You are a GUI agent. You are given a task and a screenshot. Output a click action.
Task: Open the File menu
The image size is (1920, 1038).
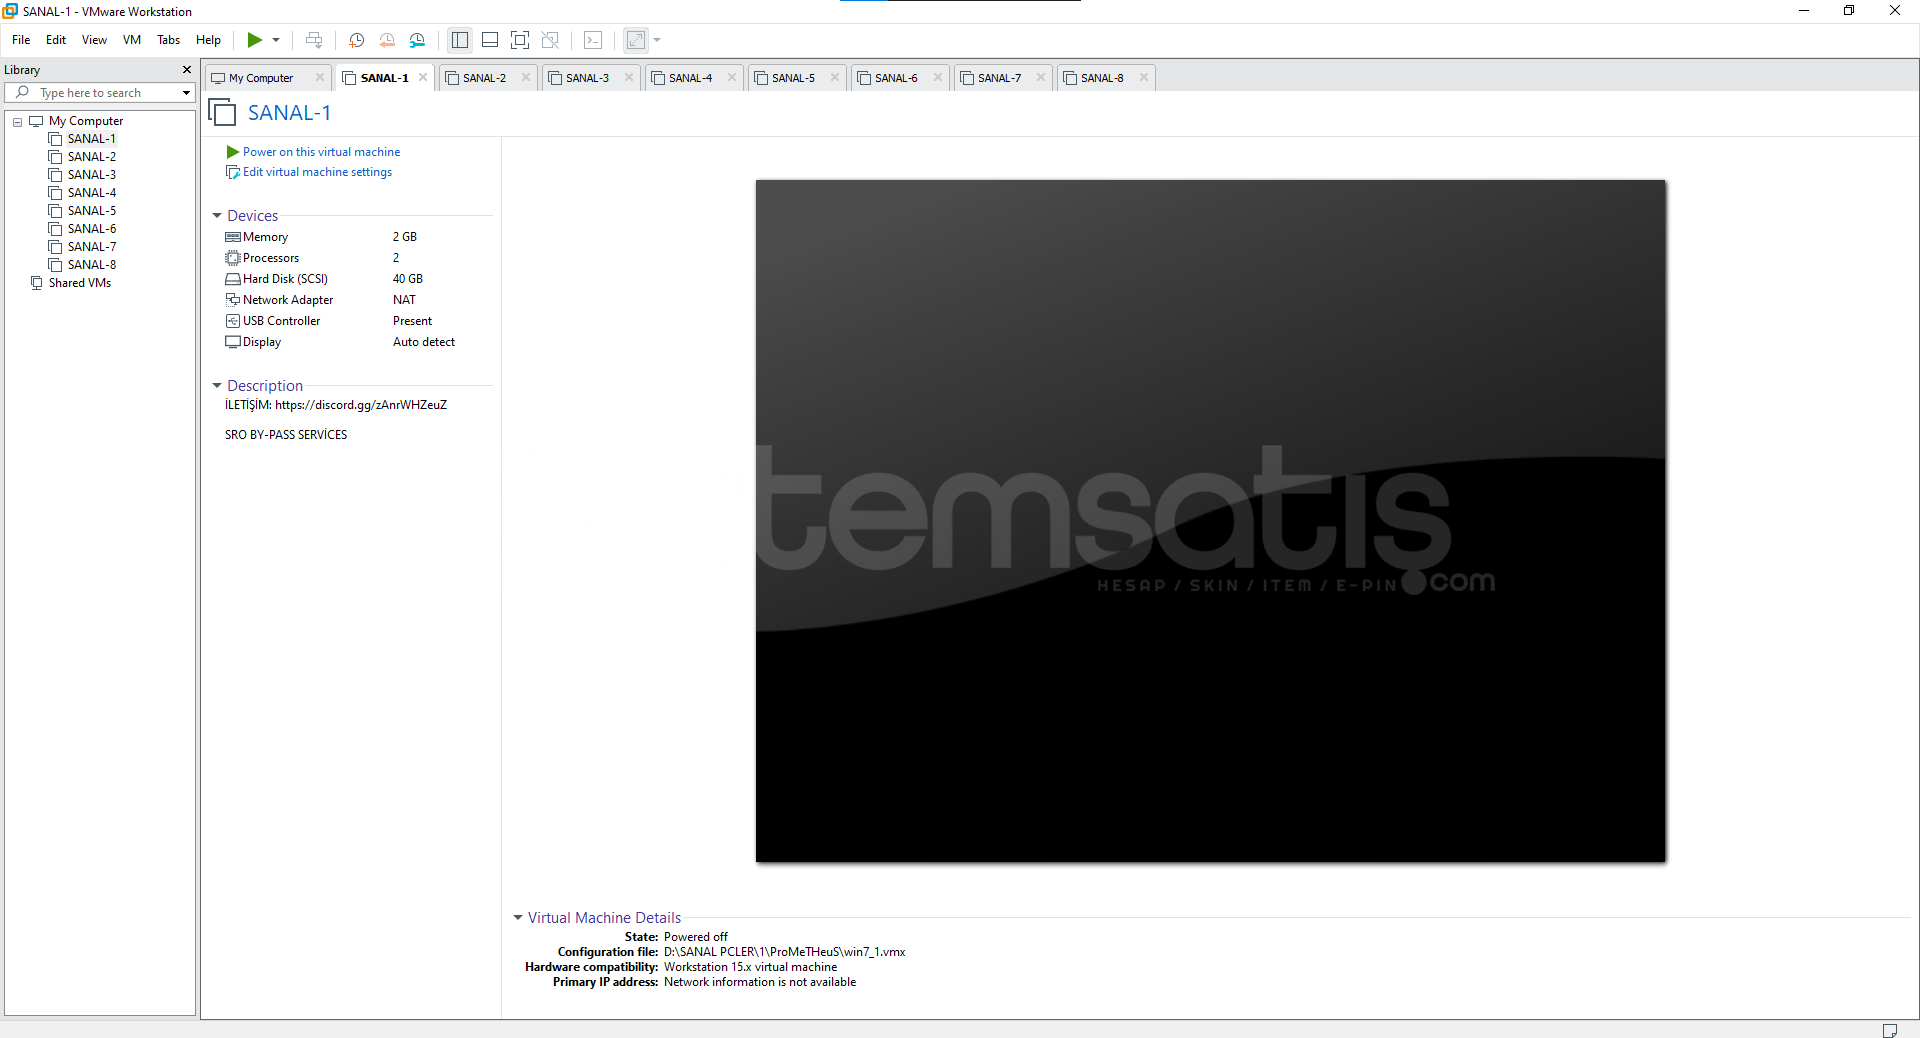point(21,40)
